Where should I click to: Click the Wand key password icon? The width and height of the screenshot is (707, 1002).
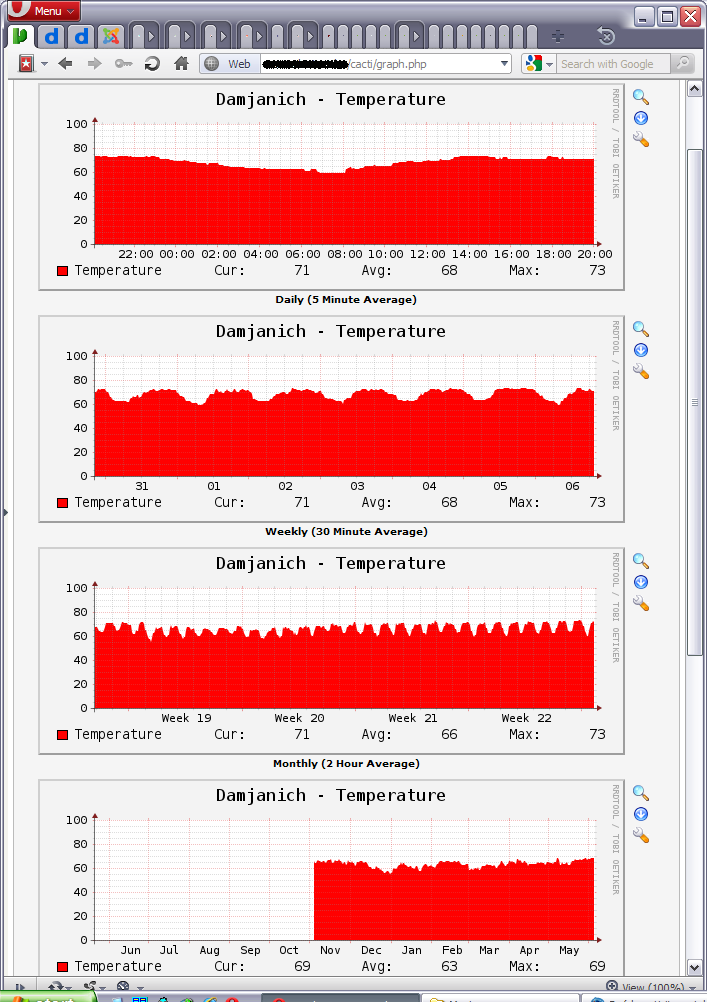pyautogui.click(x=123, y=63)
